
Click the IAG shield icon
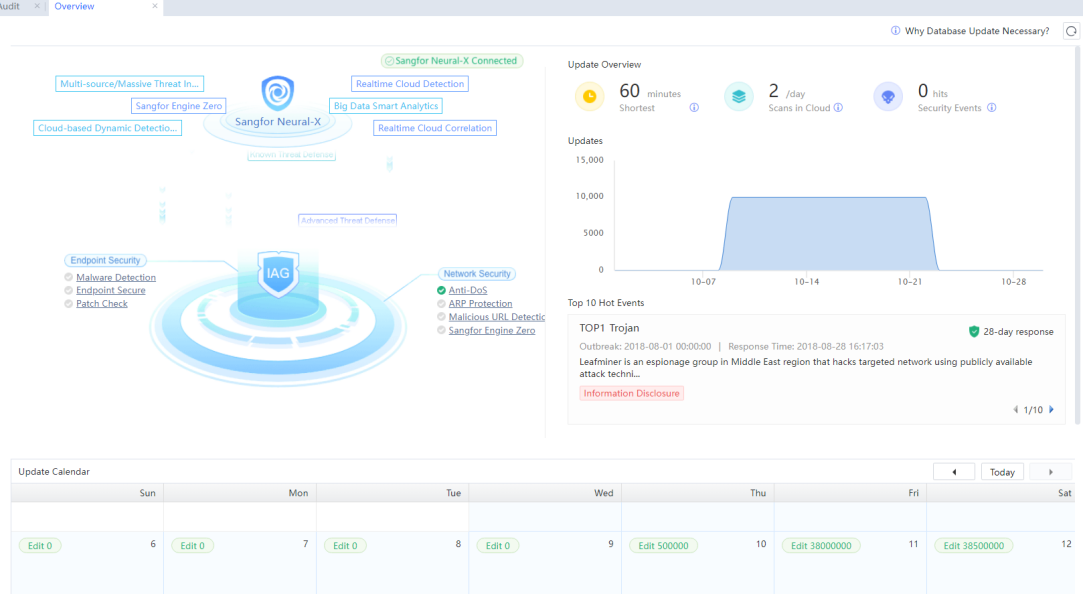(x=277, y=272)
